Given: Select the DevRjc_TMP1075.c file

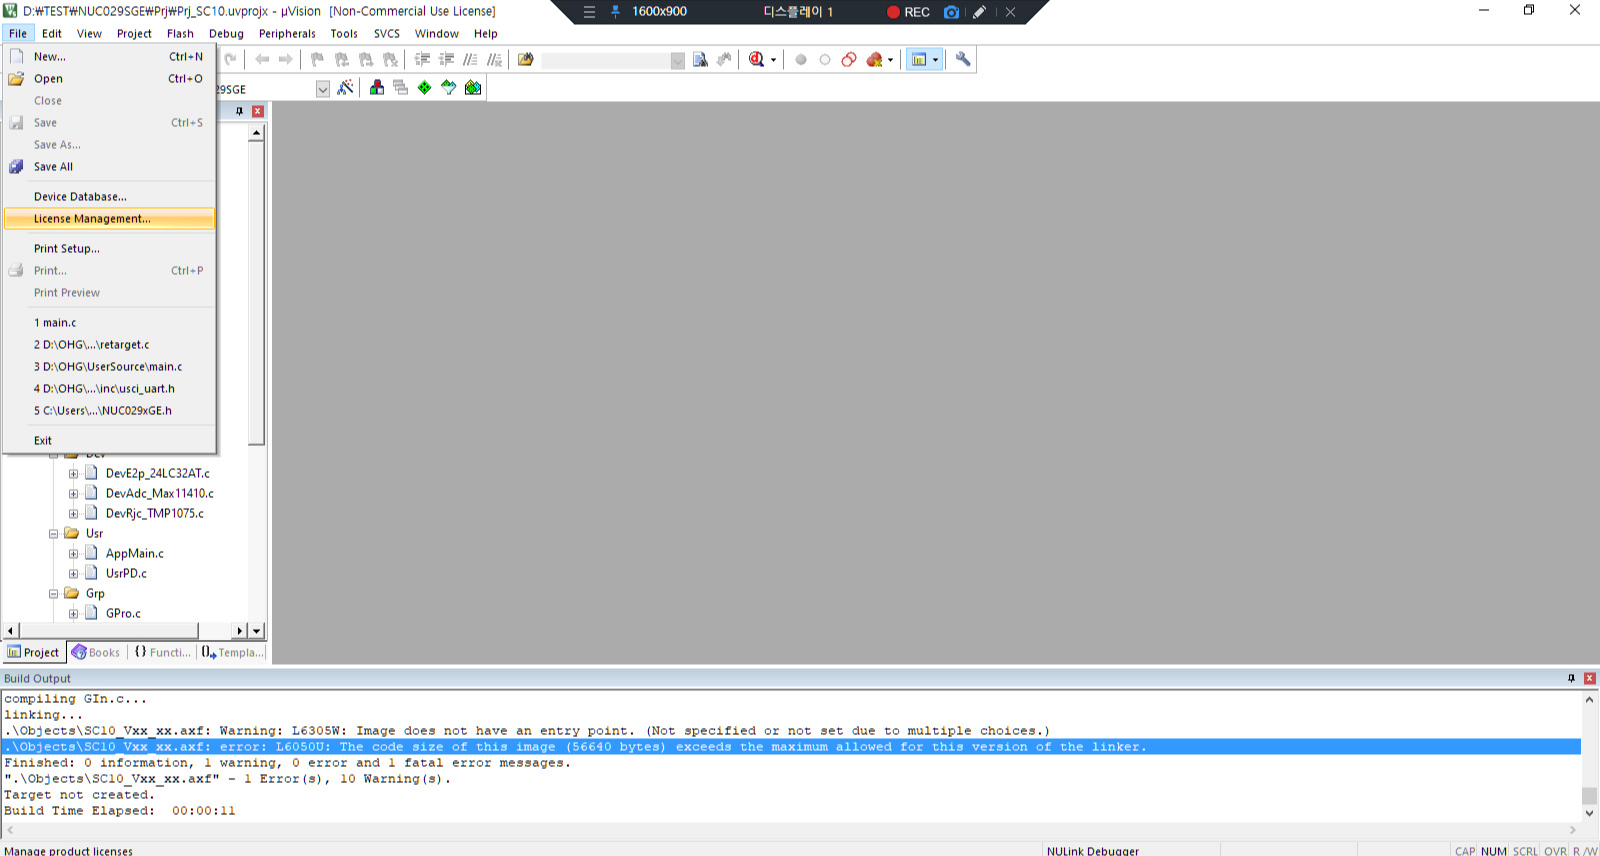Looking at the screenshot, I should point(155,514).
